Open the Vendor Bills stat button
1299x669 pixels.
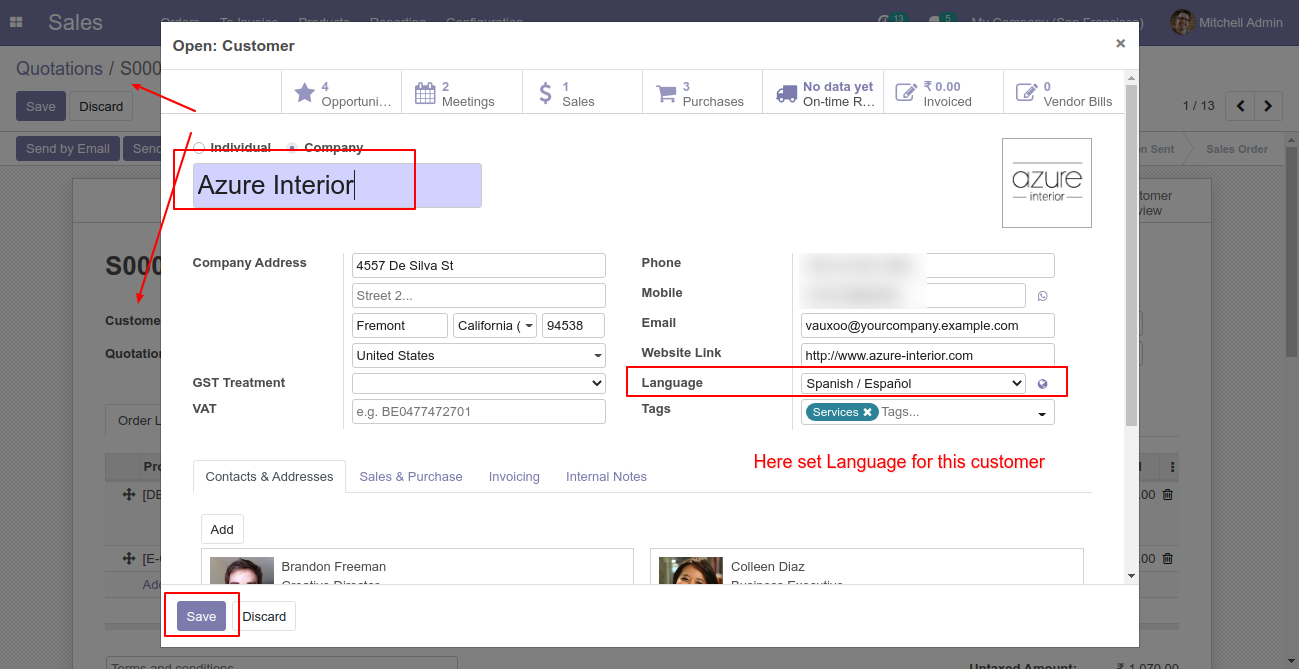coord(1063,93)
